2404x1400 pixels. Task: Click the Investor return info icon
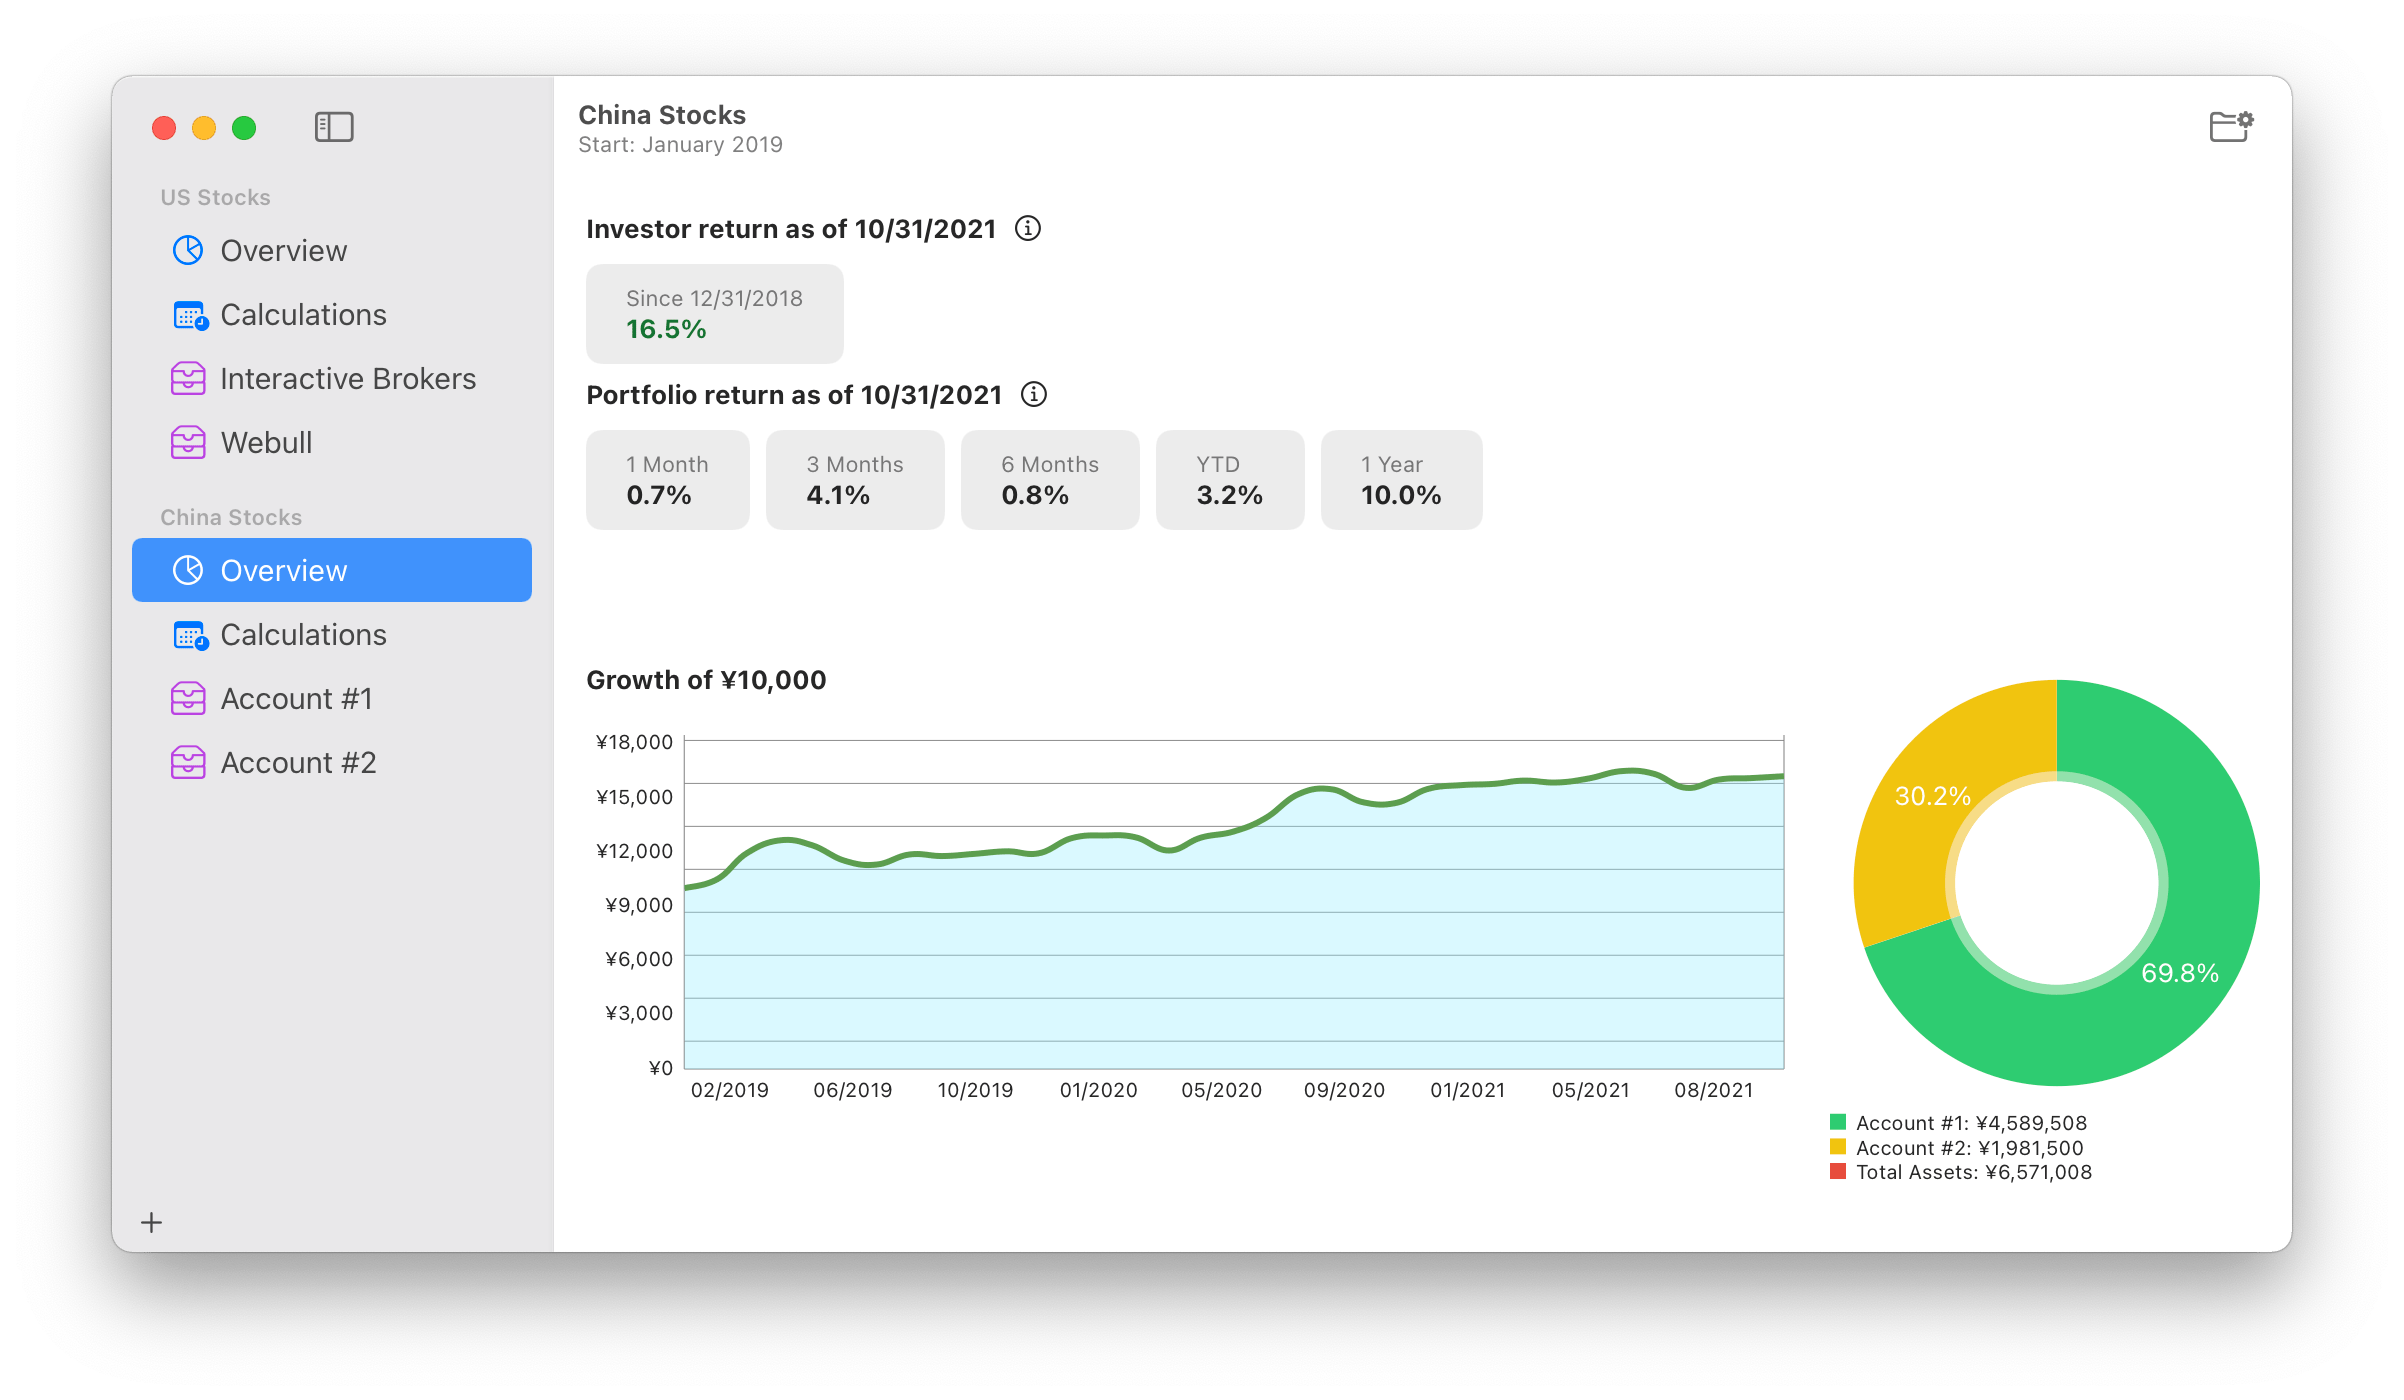(x=1027, y=229)
